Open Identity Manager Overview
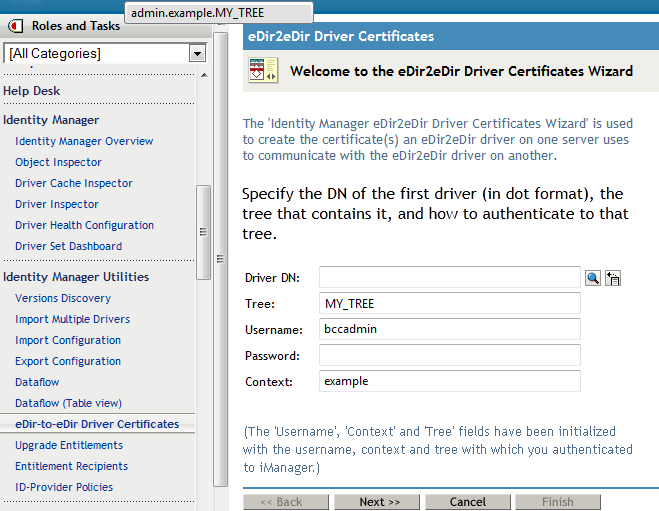The width and height of the screenshot is (659, 511). point(84,141)
